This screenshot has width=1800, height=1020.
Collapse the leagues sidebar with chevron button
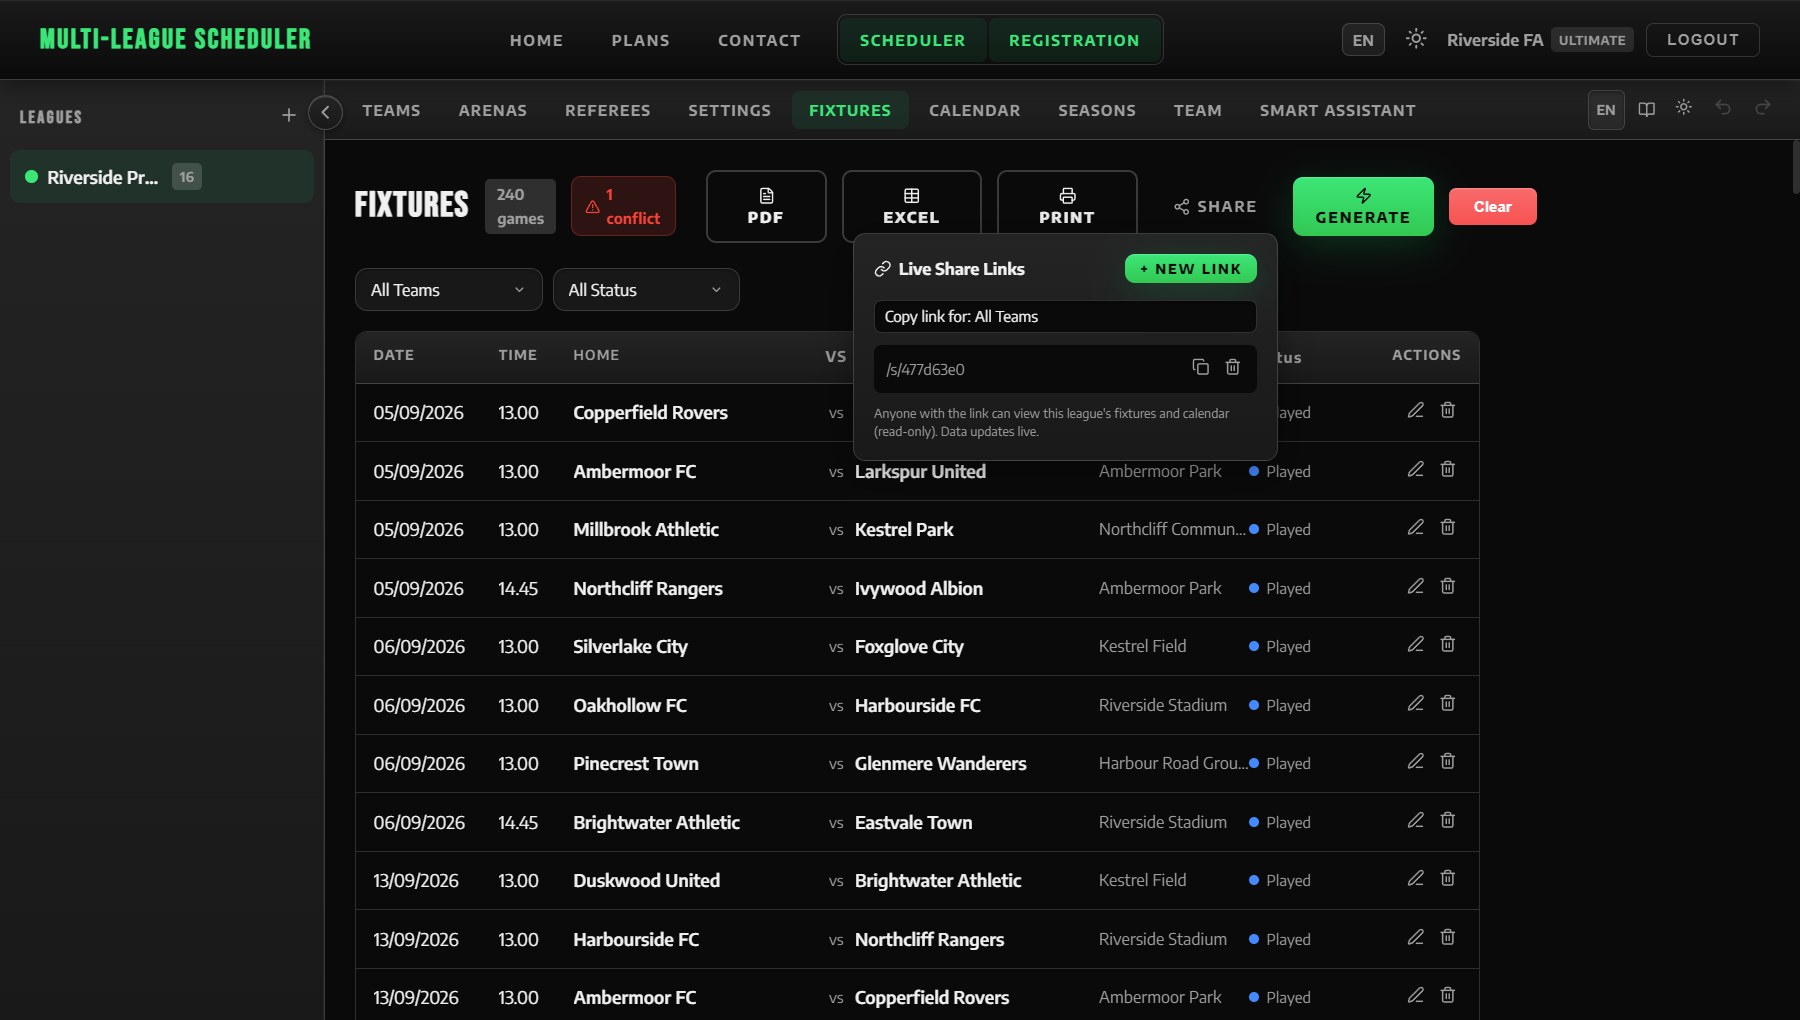click(x=325, y=113)
